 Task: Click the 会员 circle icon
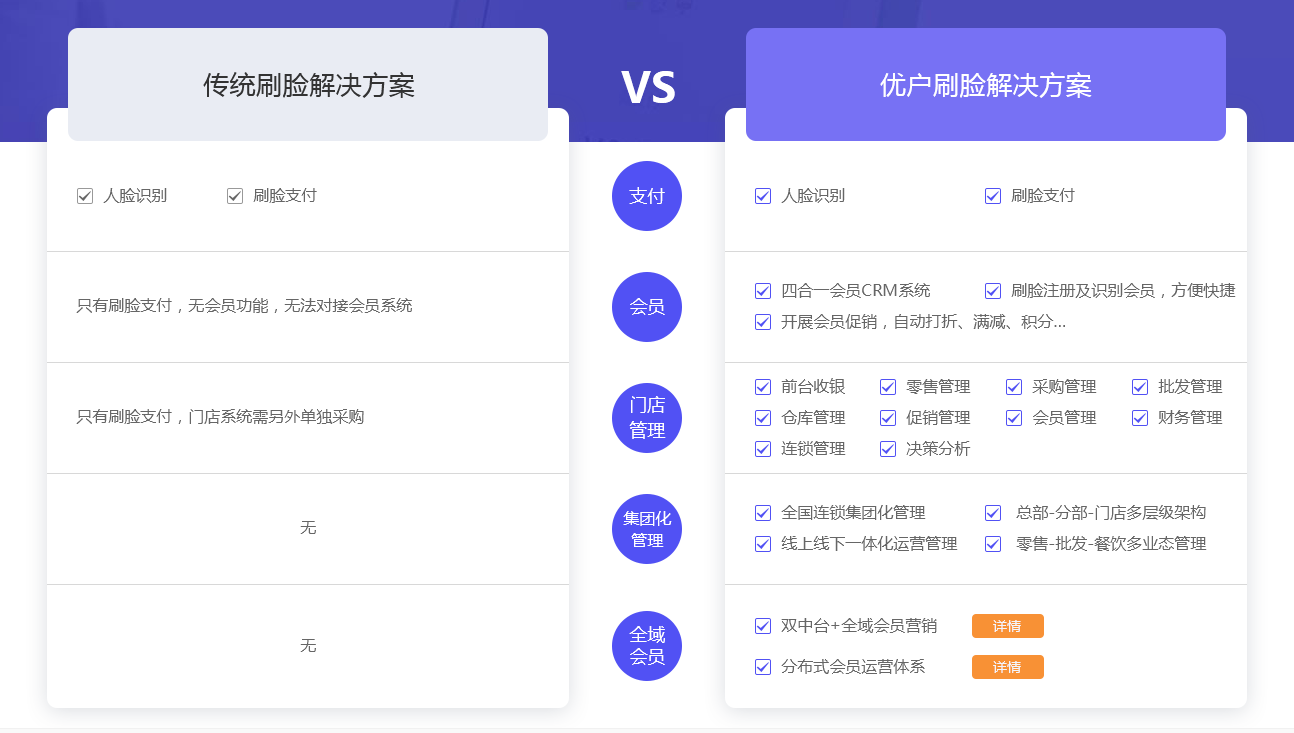point(646,307)
